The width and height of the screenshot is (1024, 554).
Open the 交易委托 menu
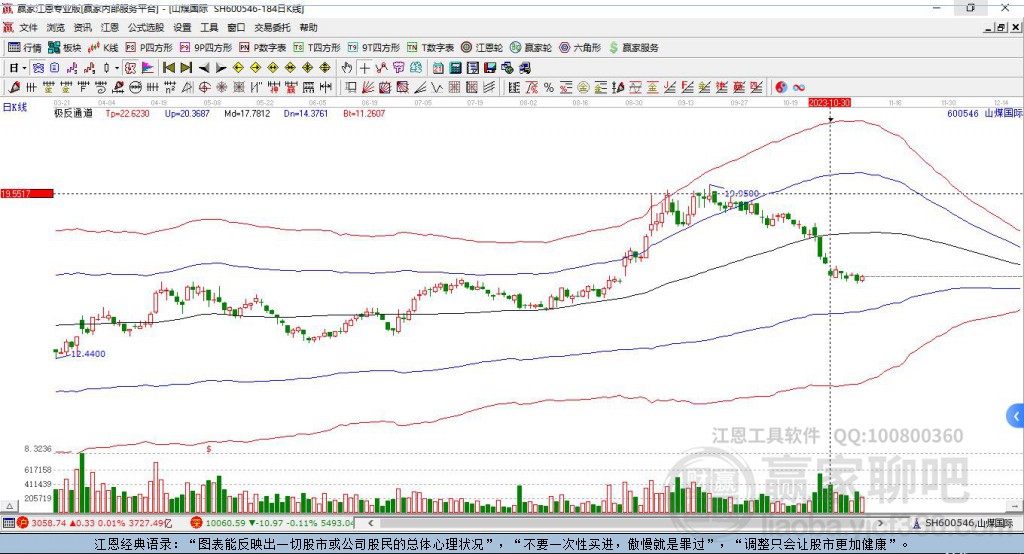pyautogui.click(x=272, y=27)
